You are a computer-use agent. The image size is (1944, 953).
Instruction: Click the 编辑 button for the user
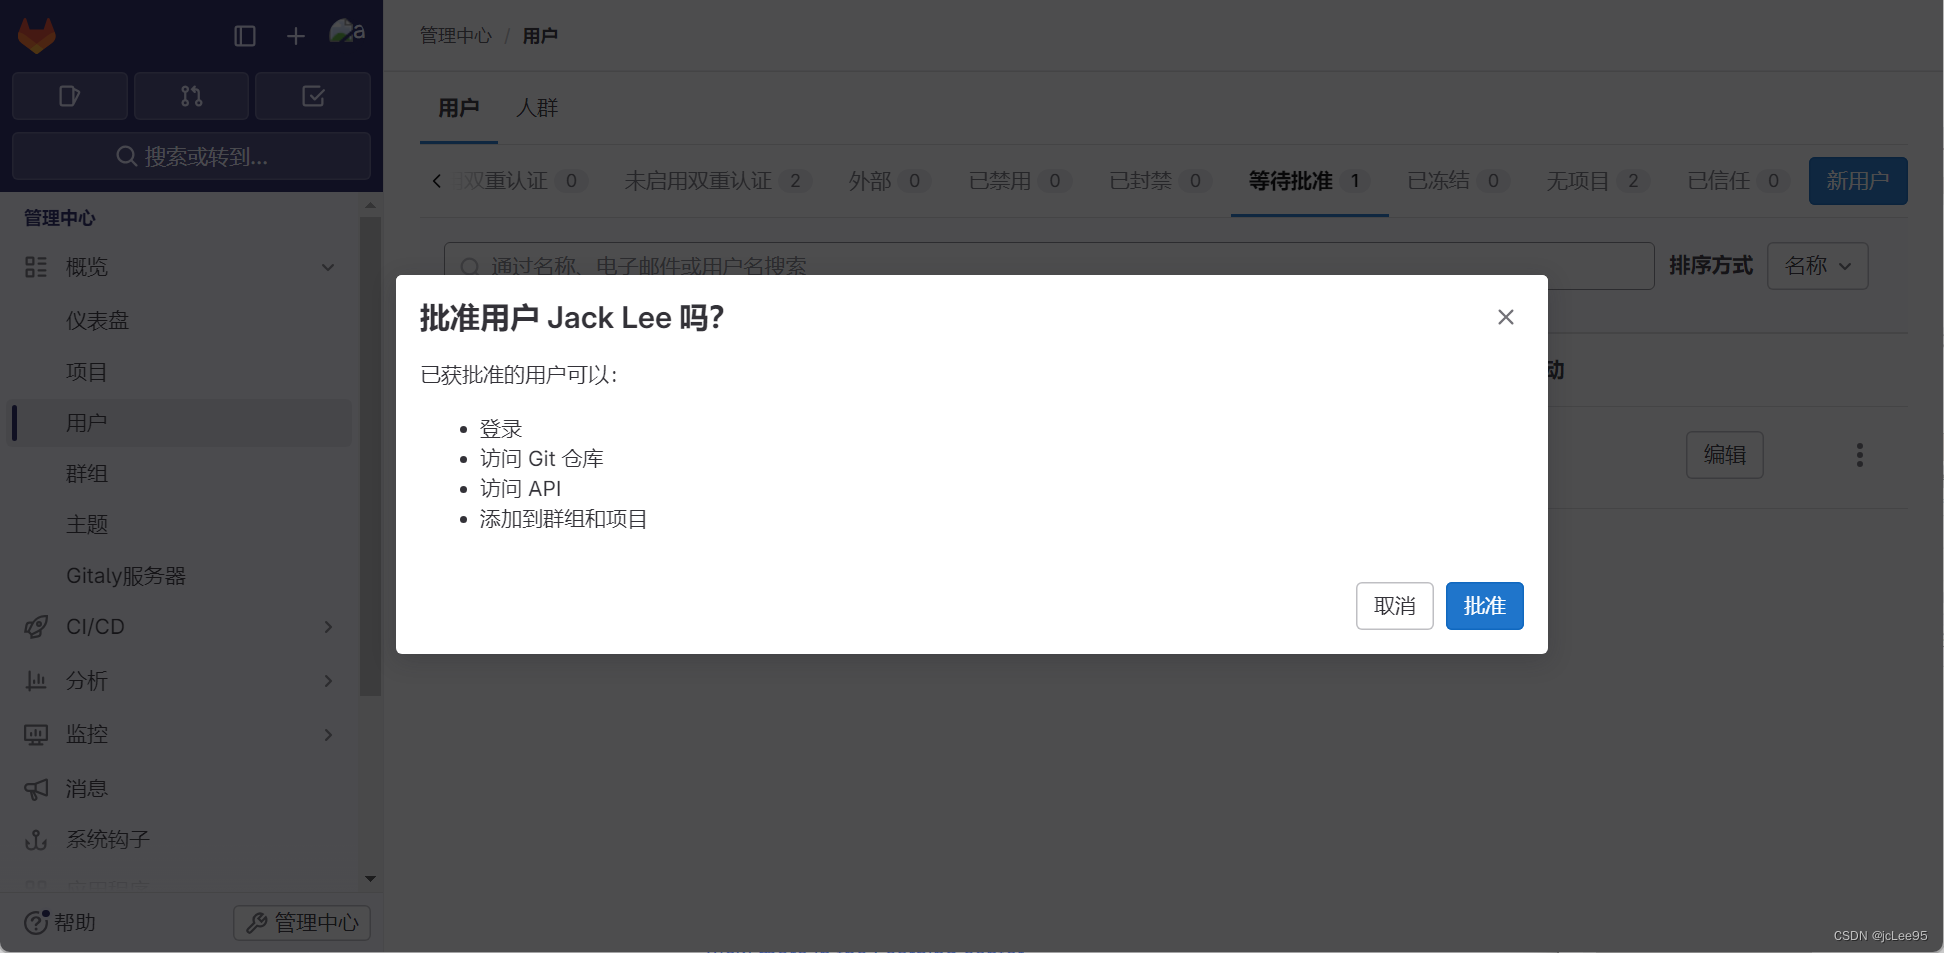[x=1725, y=455]
